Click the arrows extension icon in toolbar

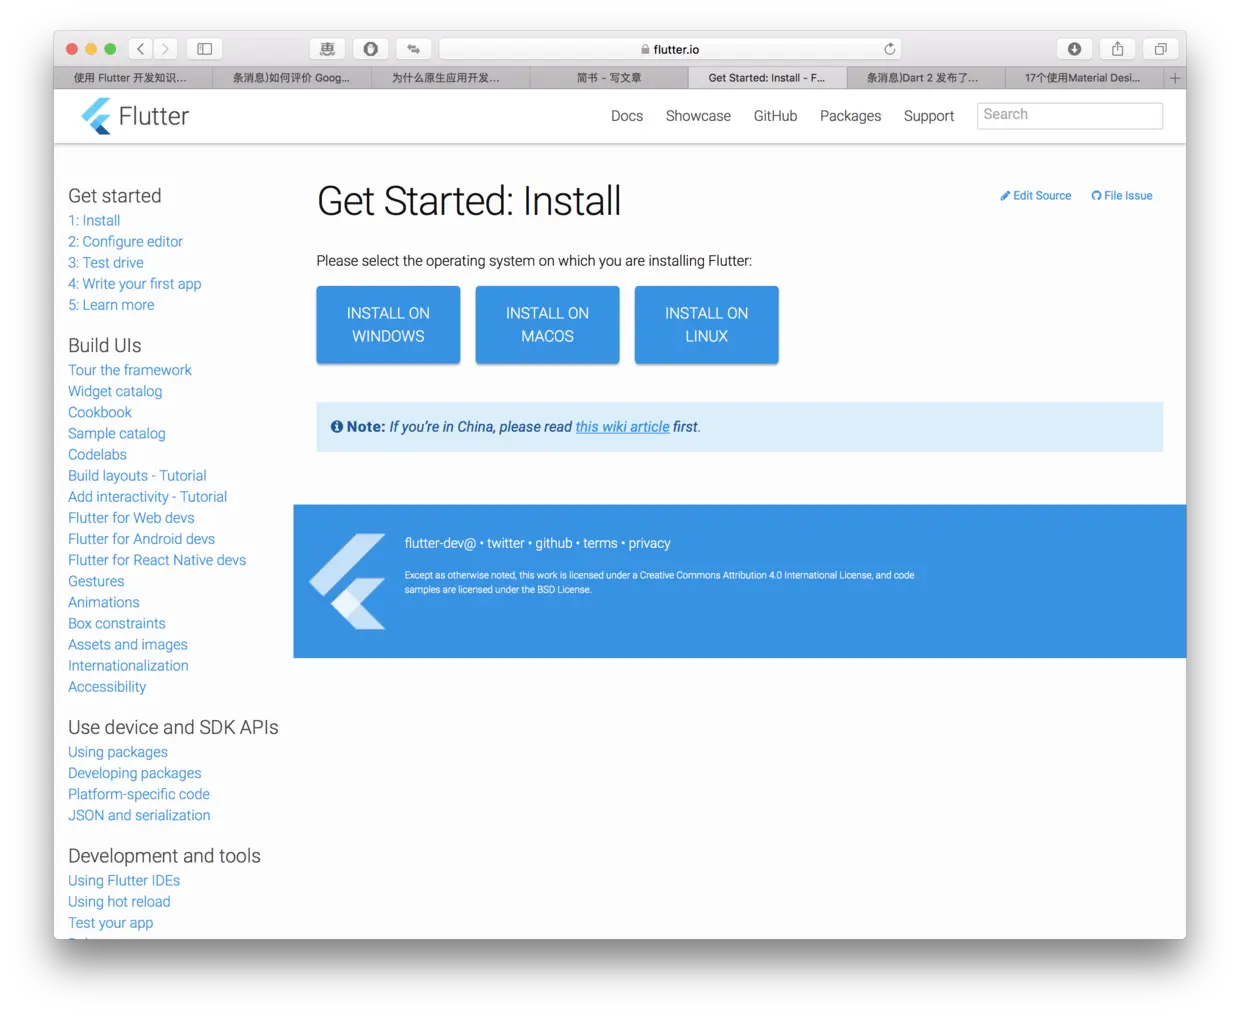[413, 49]
